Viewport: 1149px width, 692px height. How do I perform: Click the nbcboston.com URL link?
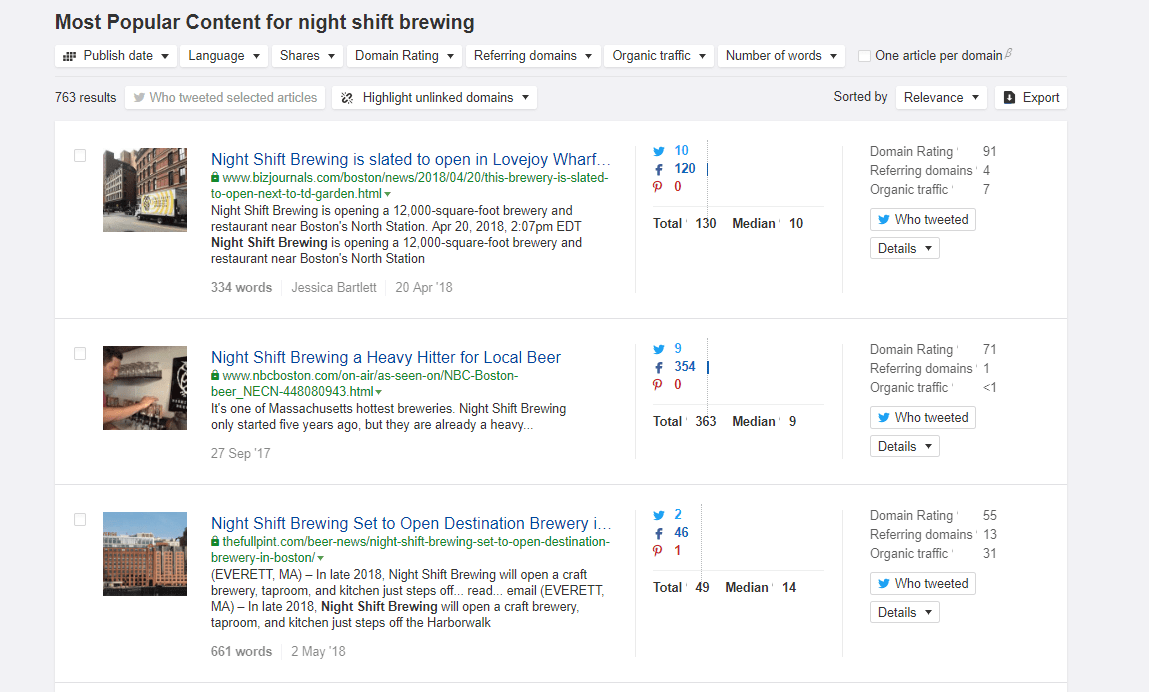[x=365, y=383]
